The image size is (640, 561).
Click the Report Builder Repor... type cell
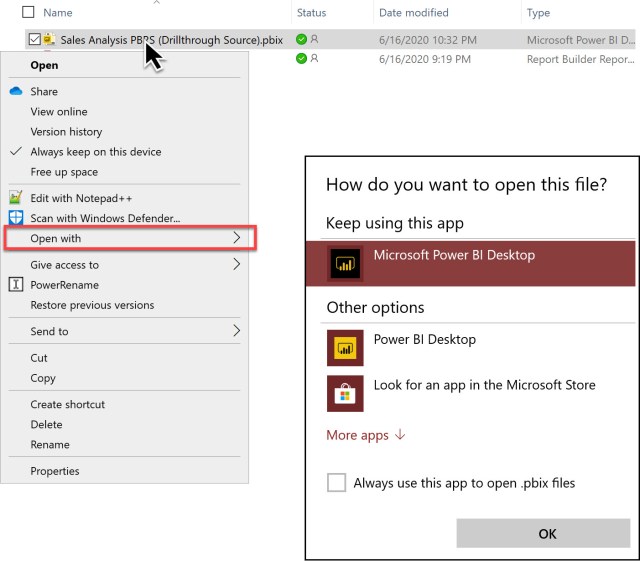(580, 59)
